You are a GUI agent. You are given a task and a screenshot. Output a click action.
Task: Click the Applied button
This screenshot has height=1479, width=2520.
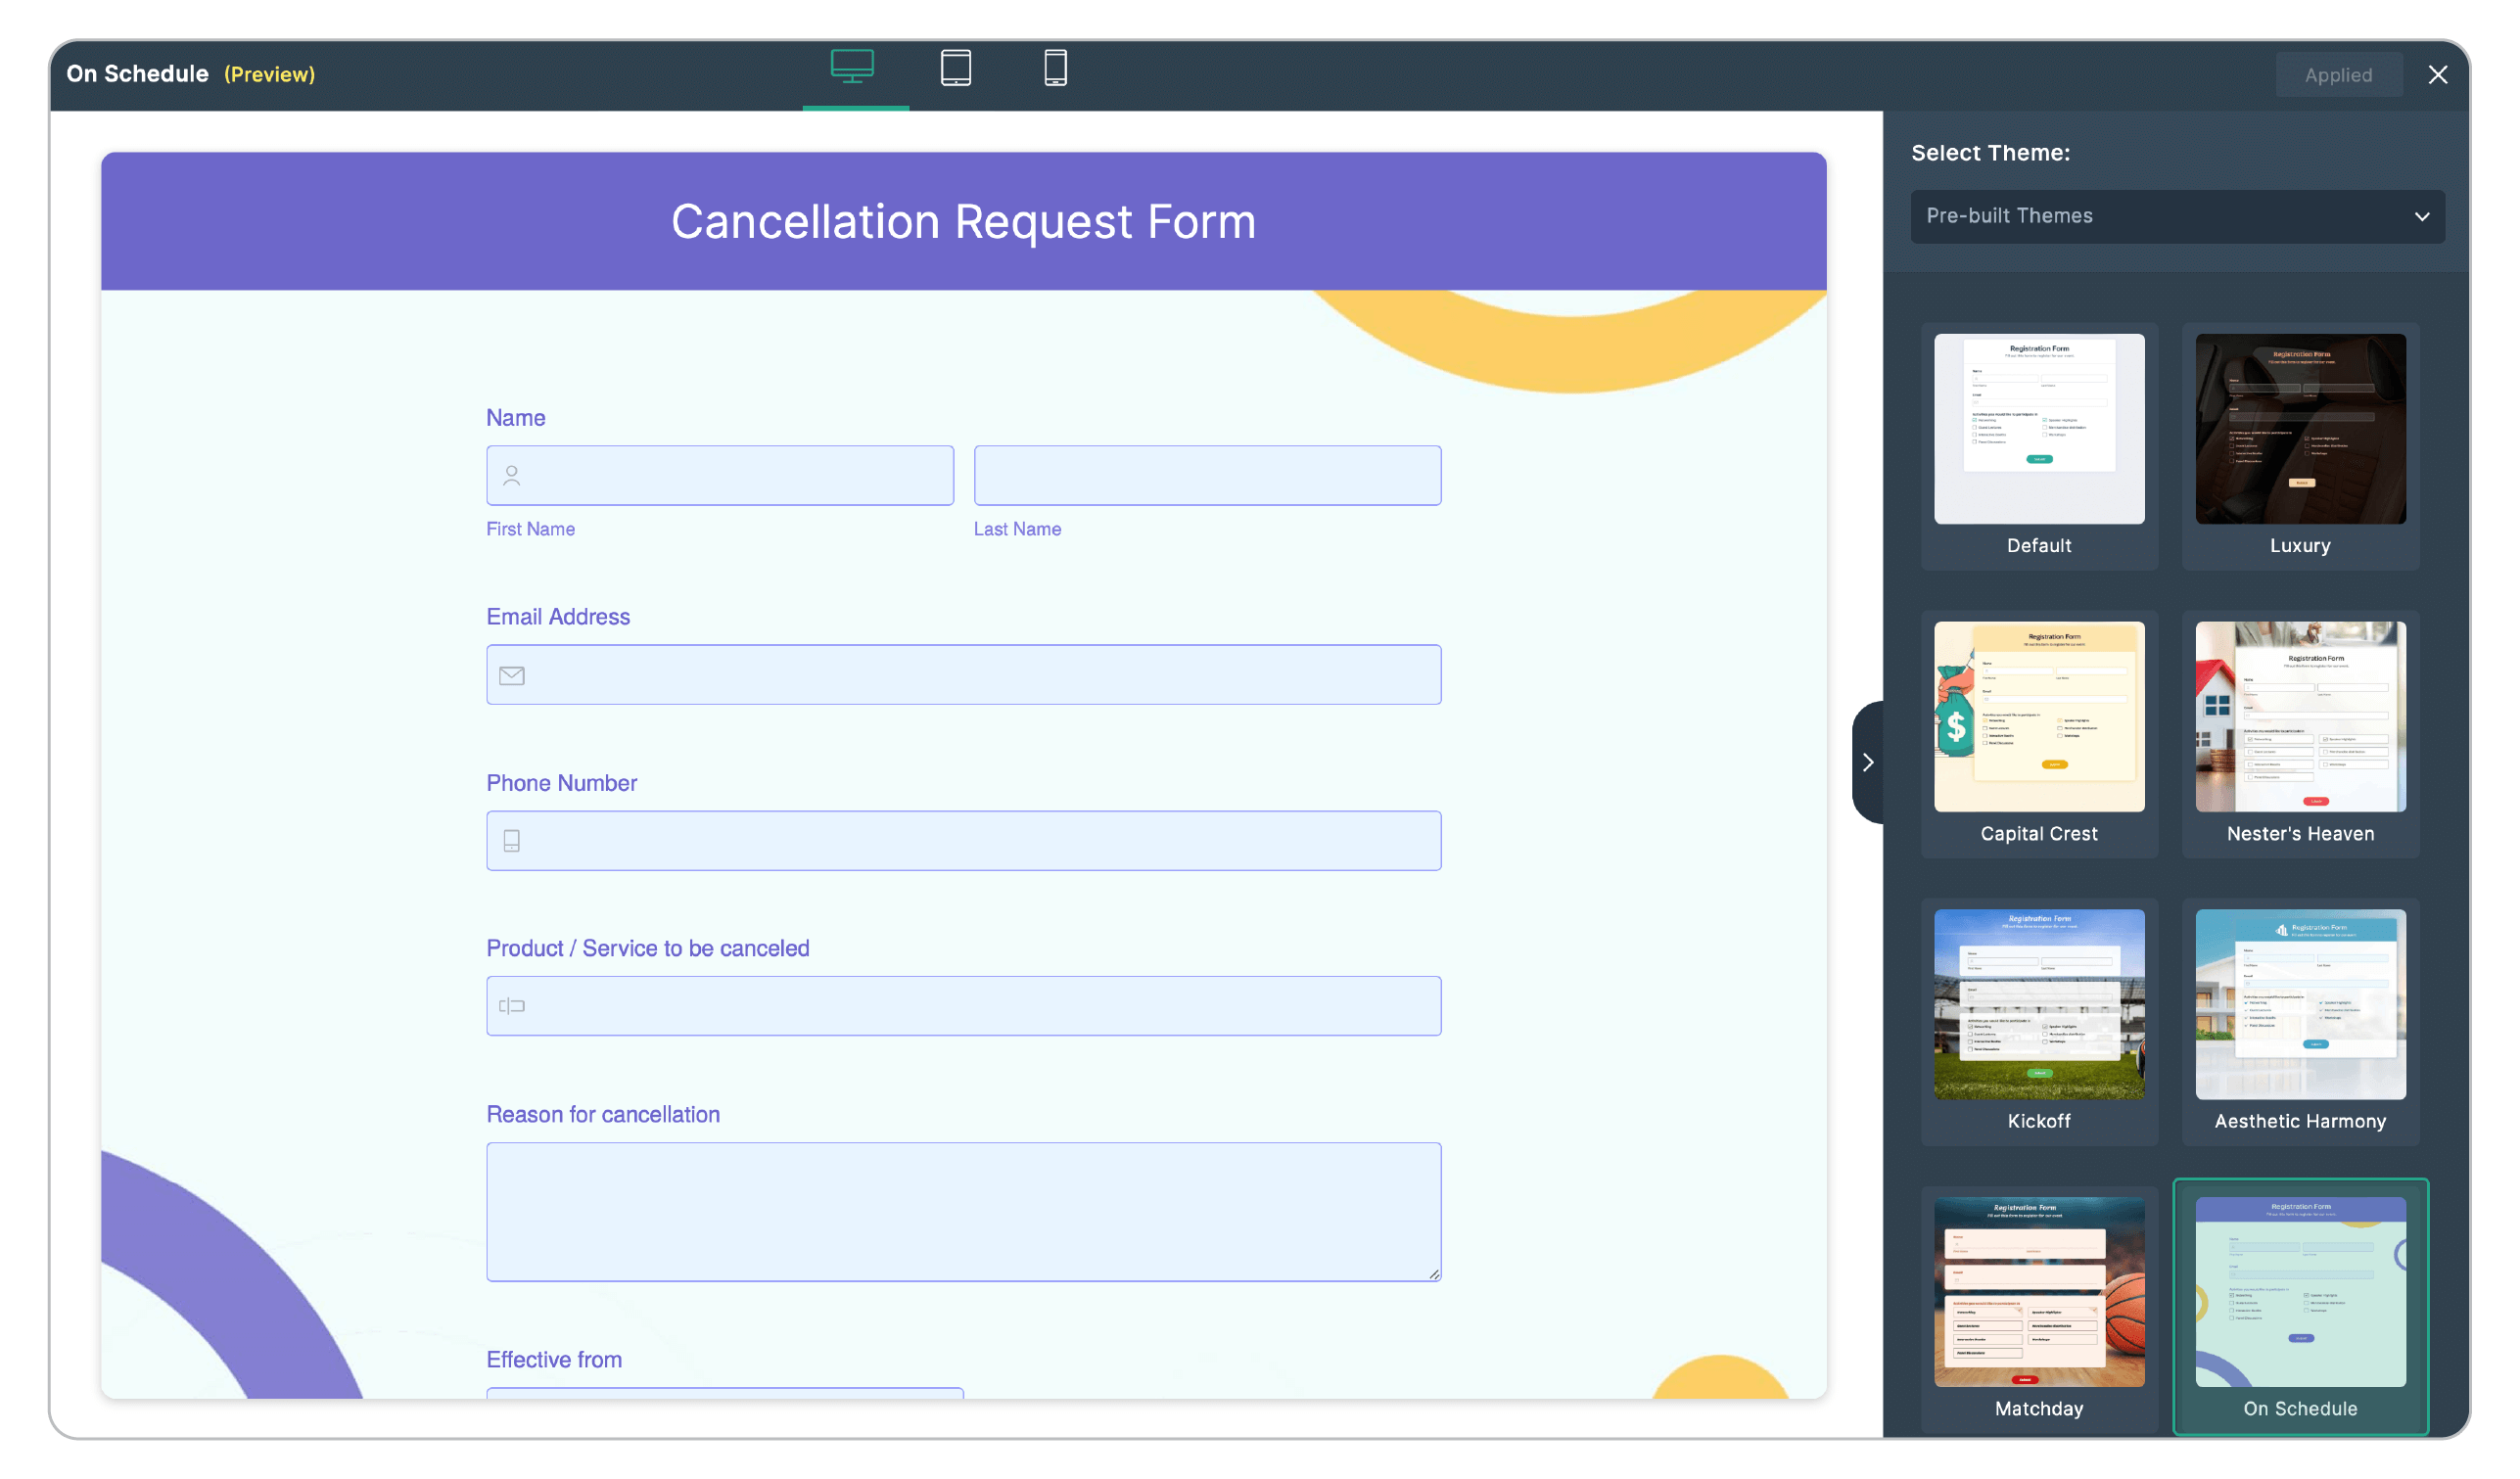pyautogui.click(x=2339, y=74)
